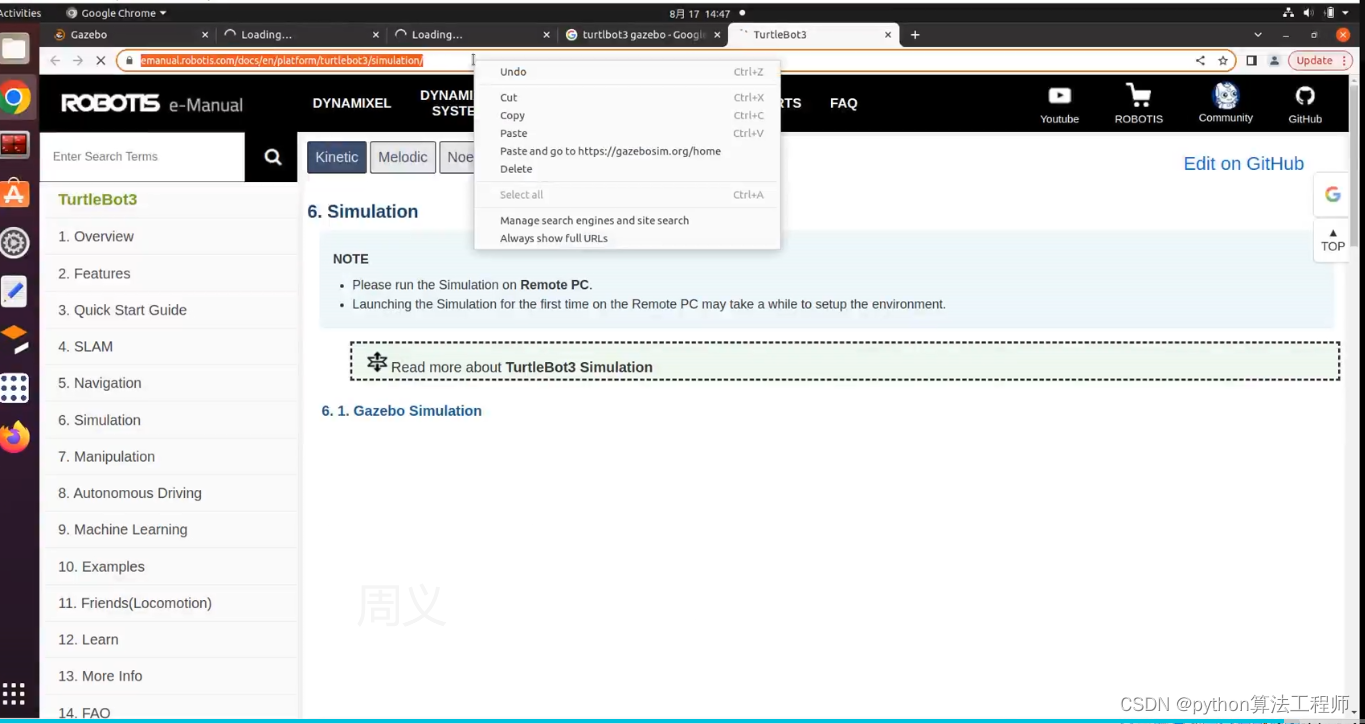Click the address bar URL text
This screenshot has height=724, width=1365.
point(282,60)
